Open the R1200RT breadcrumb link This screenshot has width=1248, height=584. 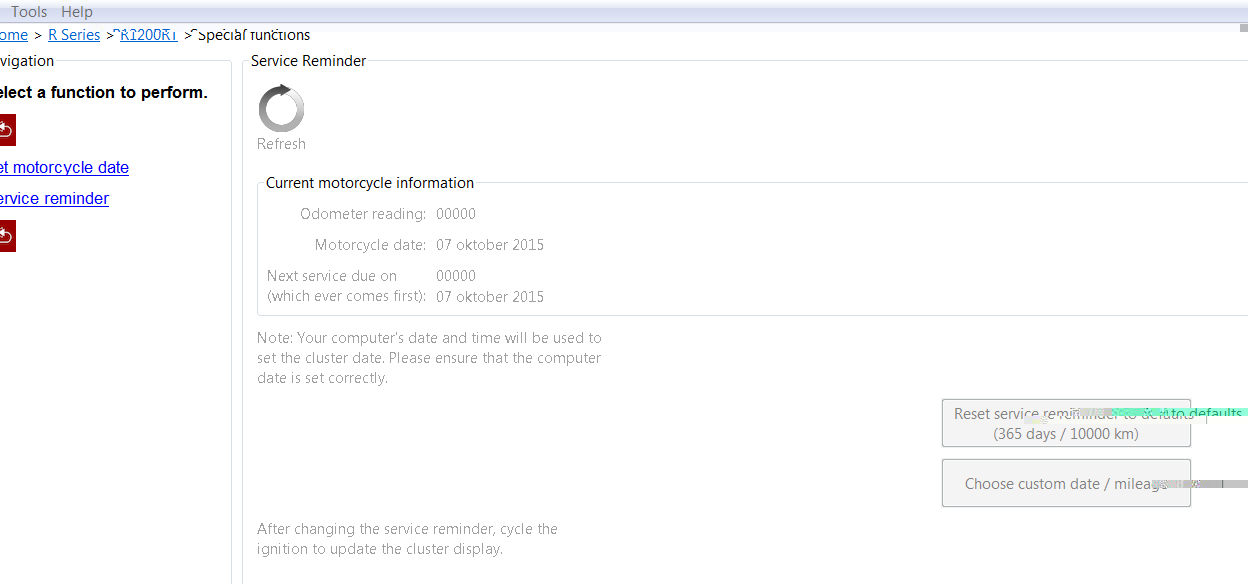[x=147, y=35]
